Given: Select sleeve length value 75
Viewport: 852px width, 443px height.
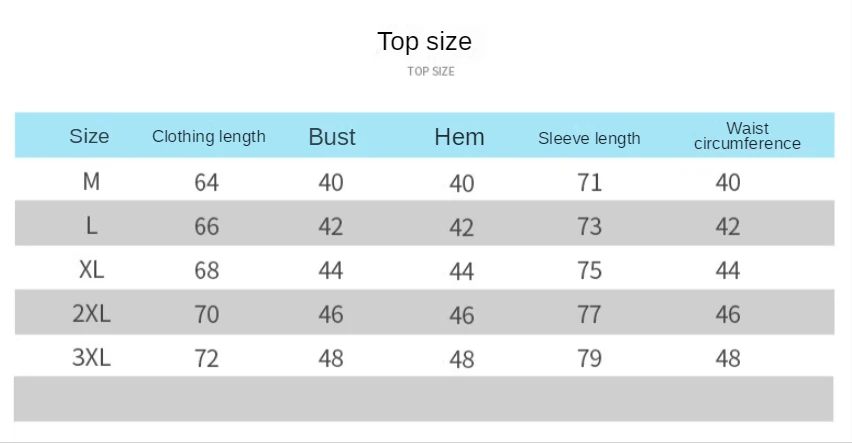Looking at the screenshot, I should click(590, 271).
